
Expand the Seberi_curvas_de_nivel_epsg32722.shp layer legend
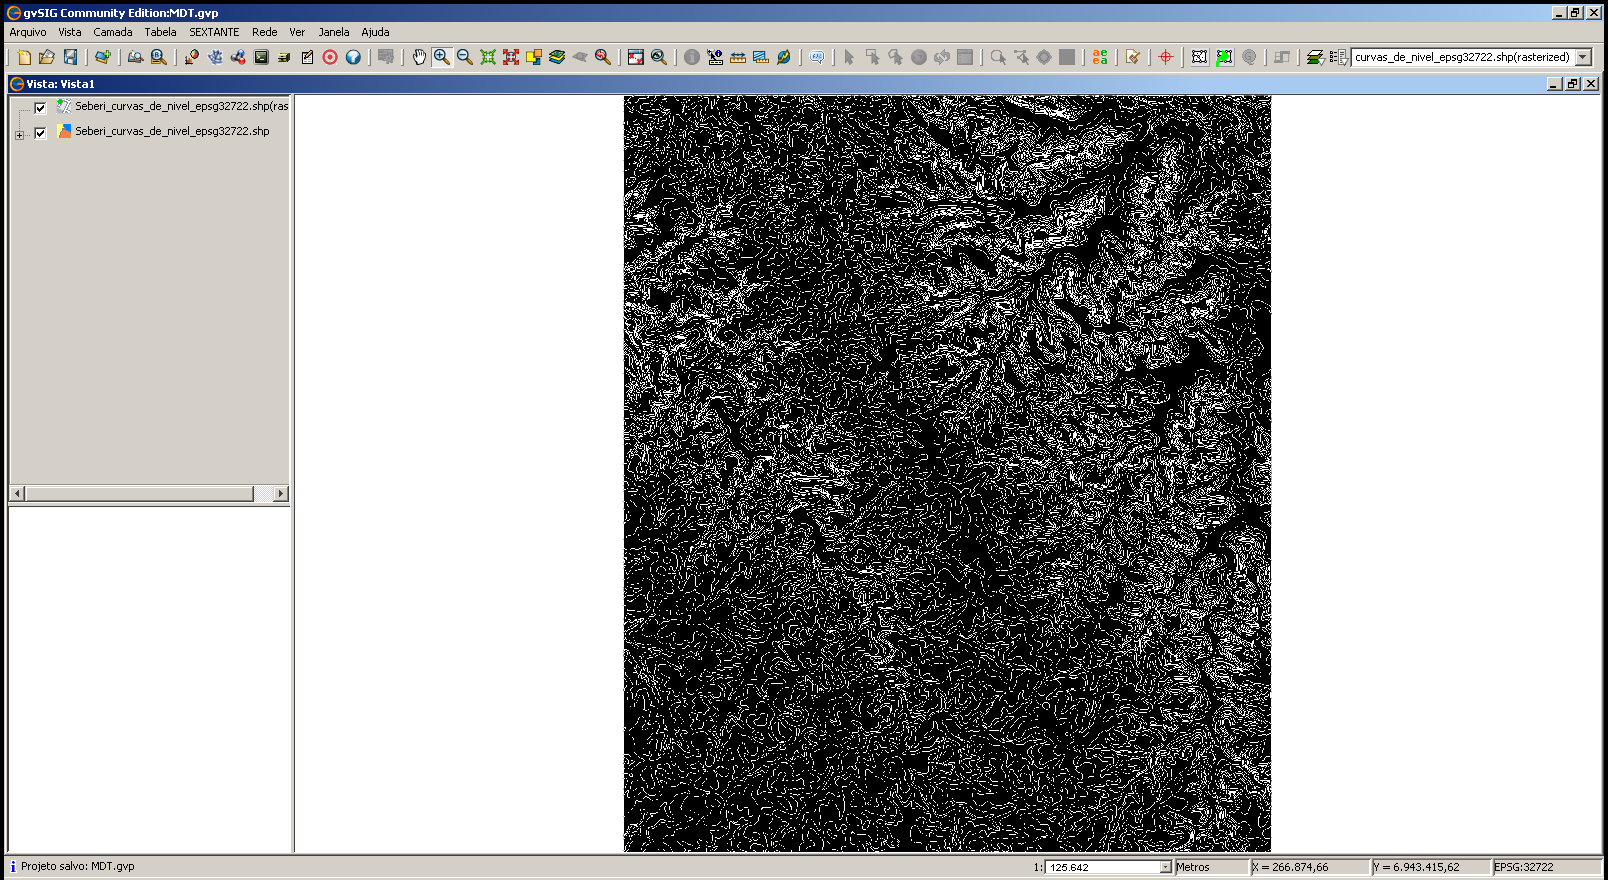(x=19, y=135)
